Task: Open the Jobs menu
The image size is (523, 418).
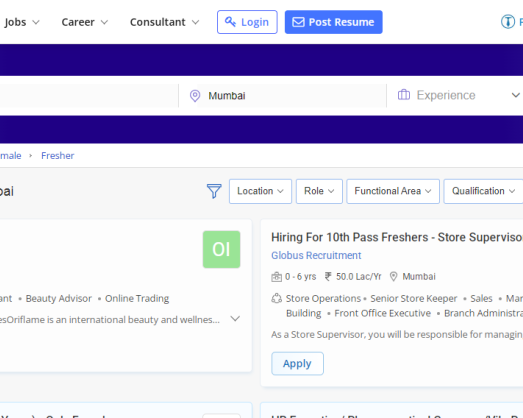Action: (22, 22)
